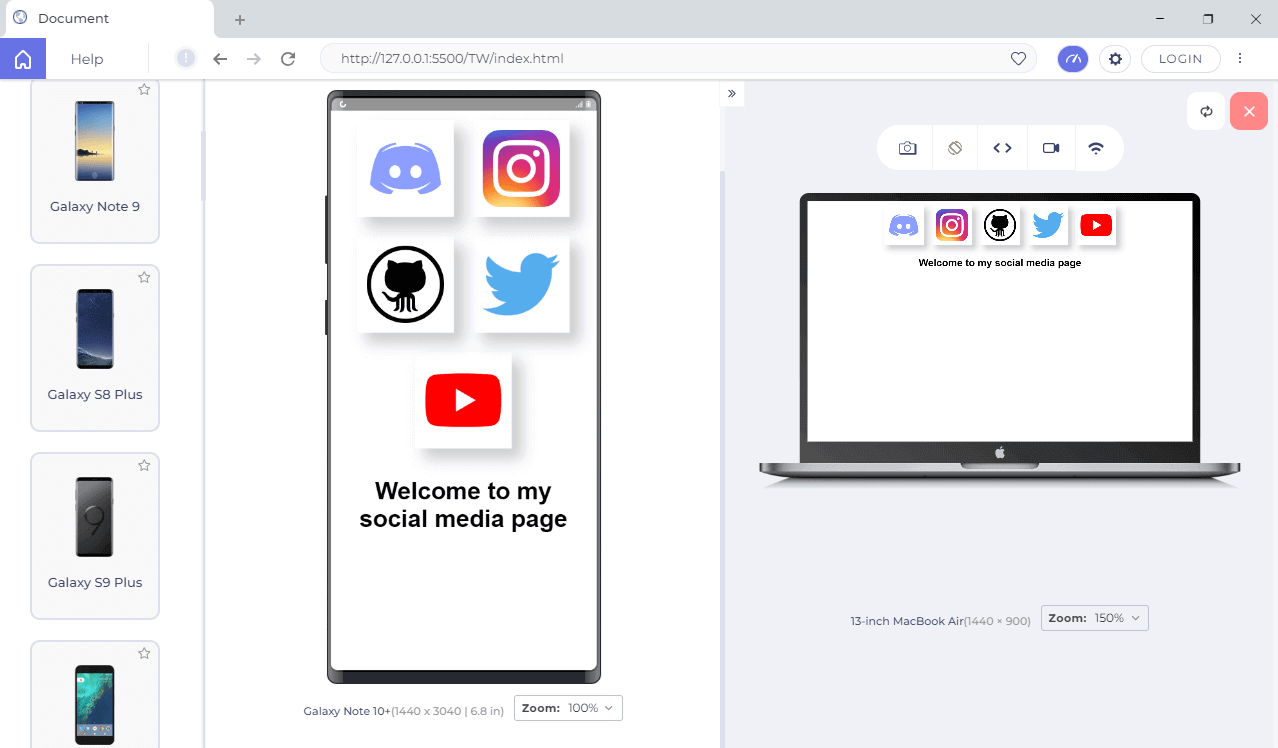Click the LOGIN button
Image resolution: width=1278 pixels, height=748 pixels.
(1180, 59)
